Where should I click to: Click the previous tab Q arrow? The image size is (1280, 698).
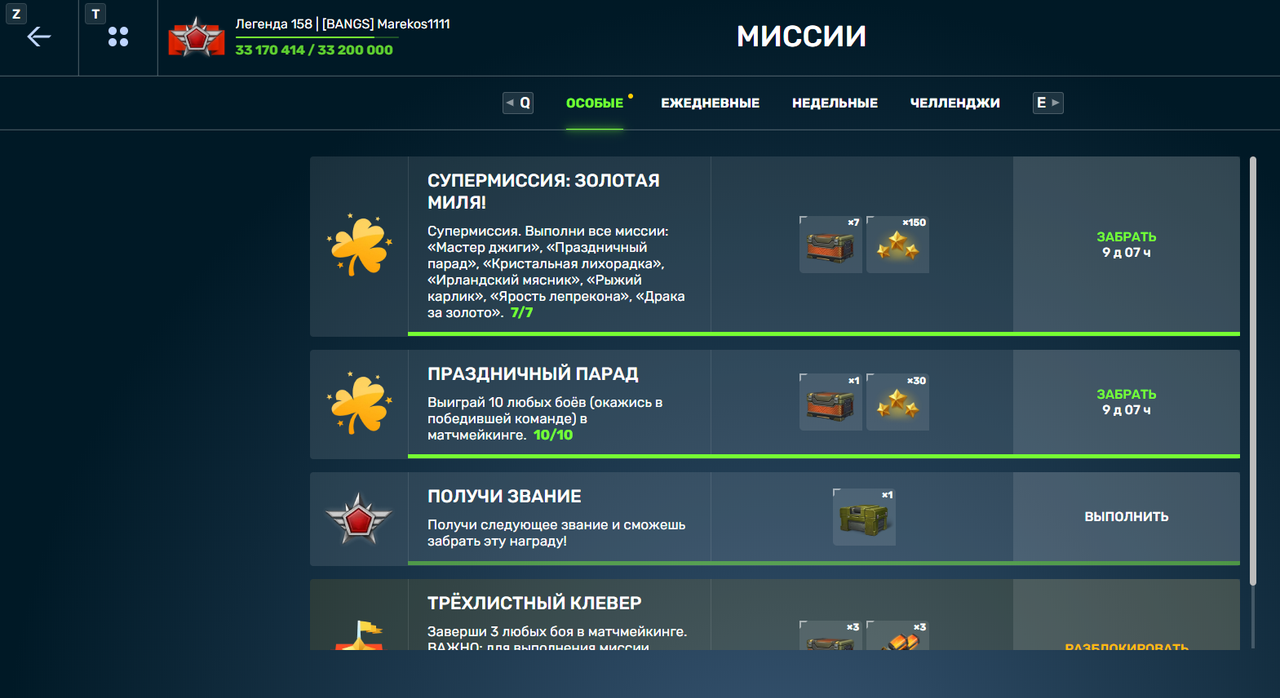click(518, 102)
